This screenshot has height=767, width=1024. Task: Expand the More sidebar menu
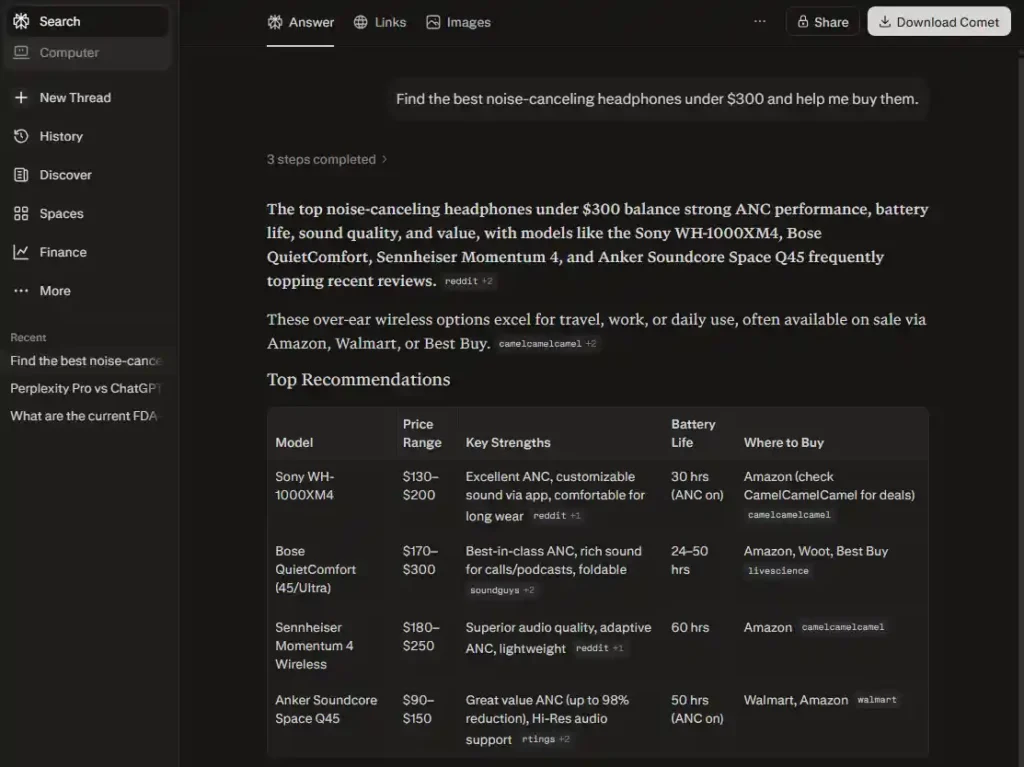[x=54, y=291]
